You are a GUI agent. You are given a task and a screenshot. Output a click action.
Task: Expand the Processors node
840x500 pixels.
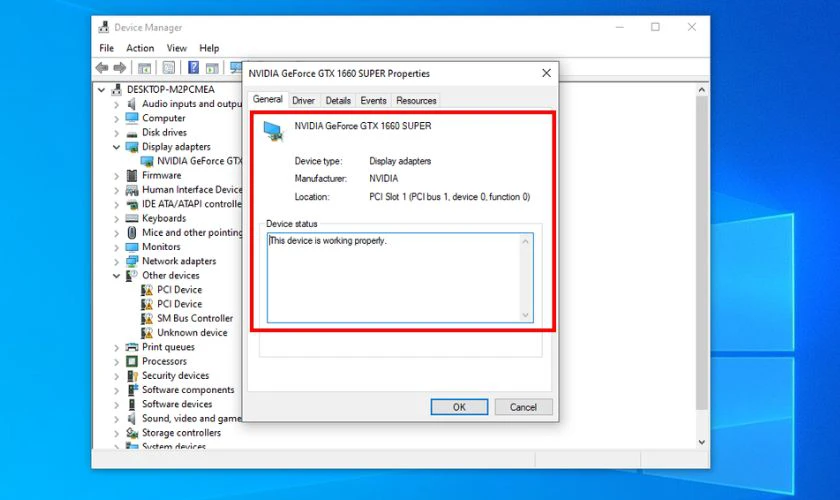click(x=117, y=362)
